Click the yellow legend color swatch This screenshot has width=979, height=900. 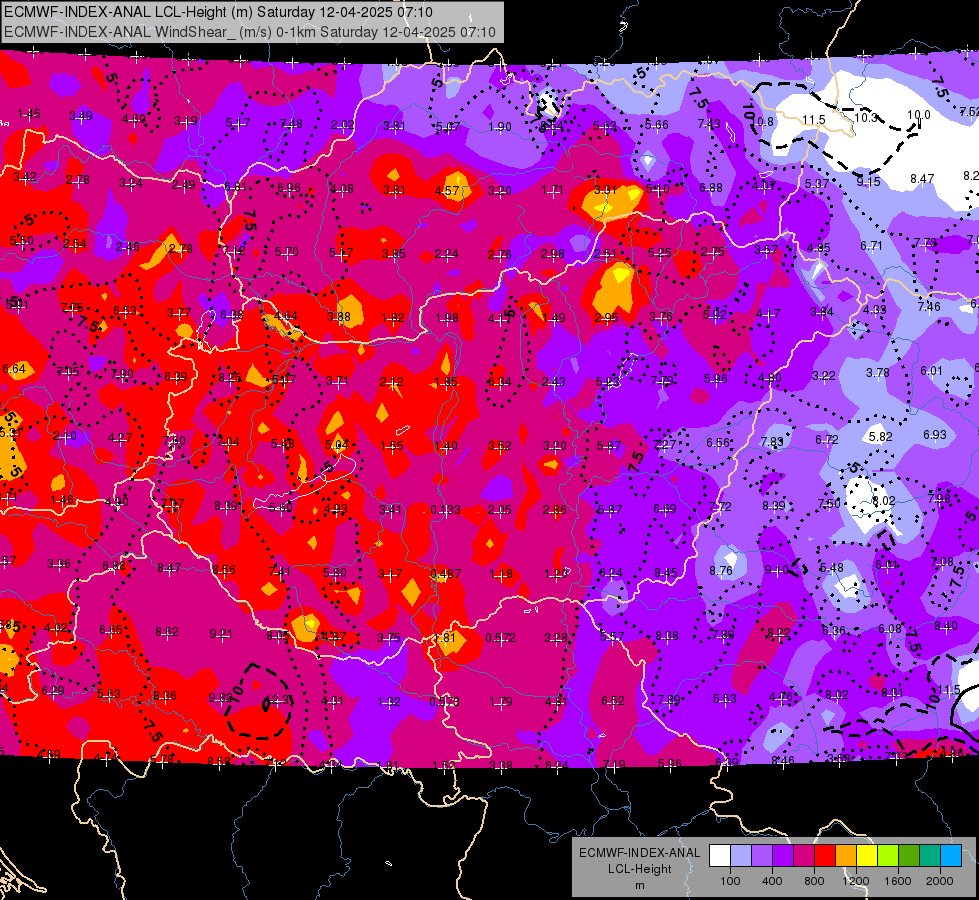[867, 856]
